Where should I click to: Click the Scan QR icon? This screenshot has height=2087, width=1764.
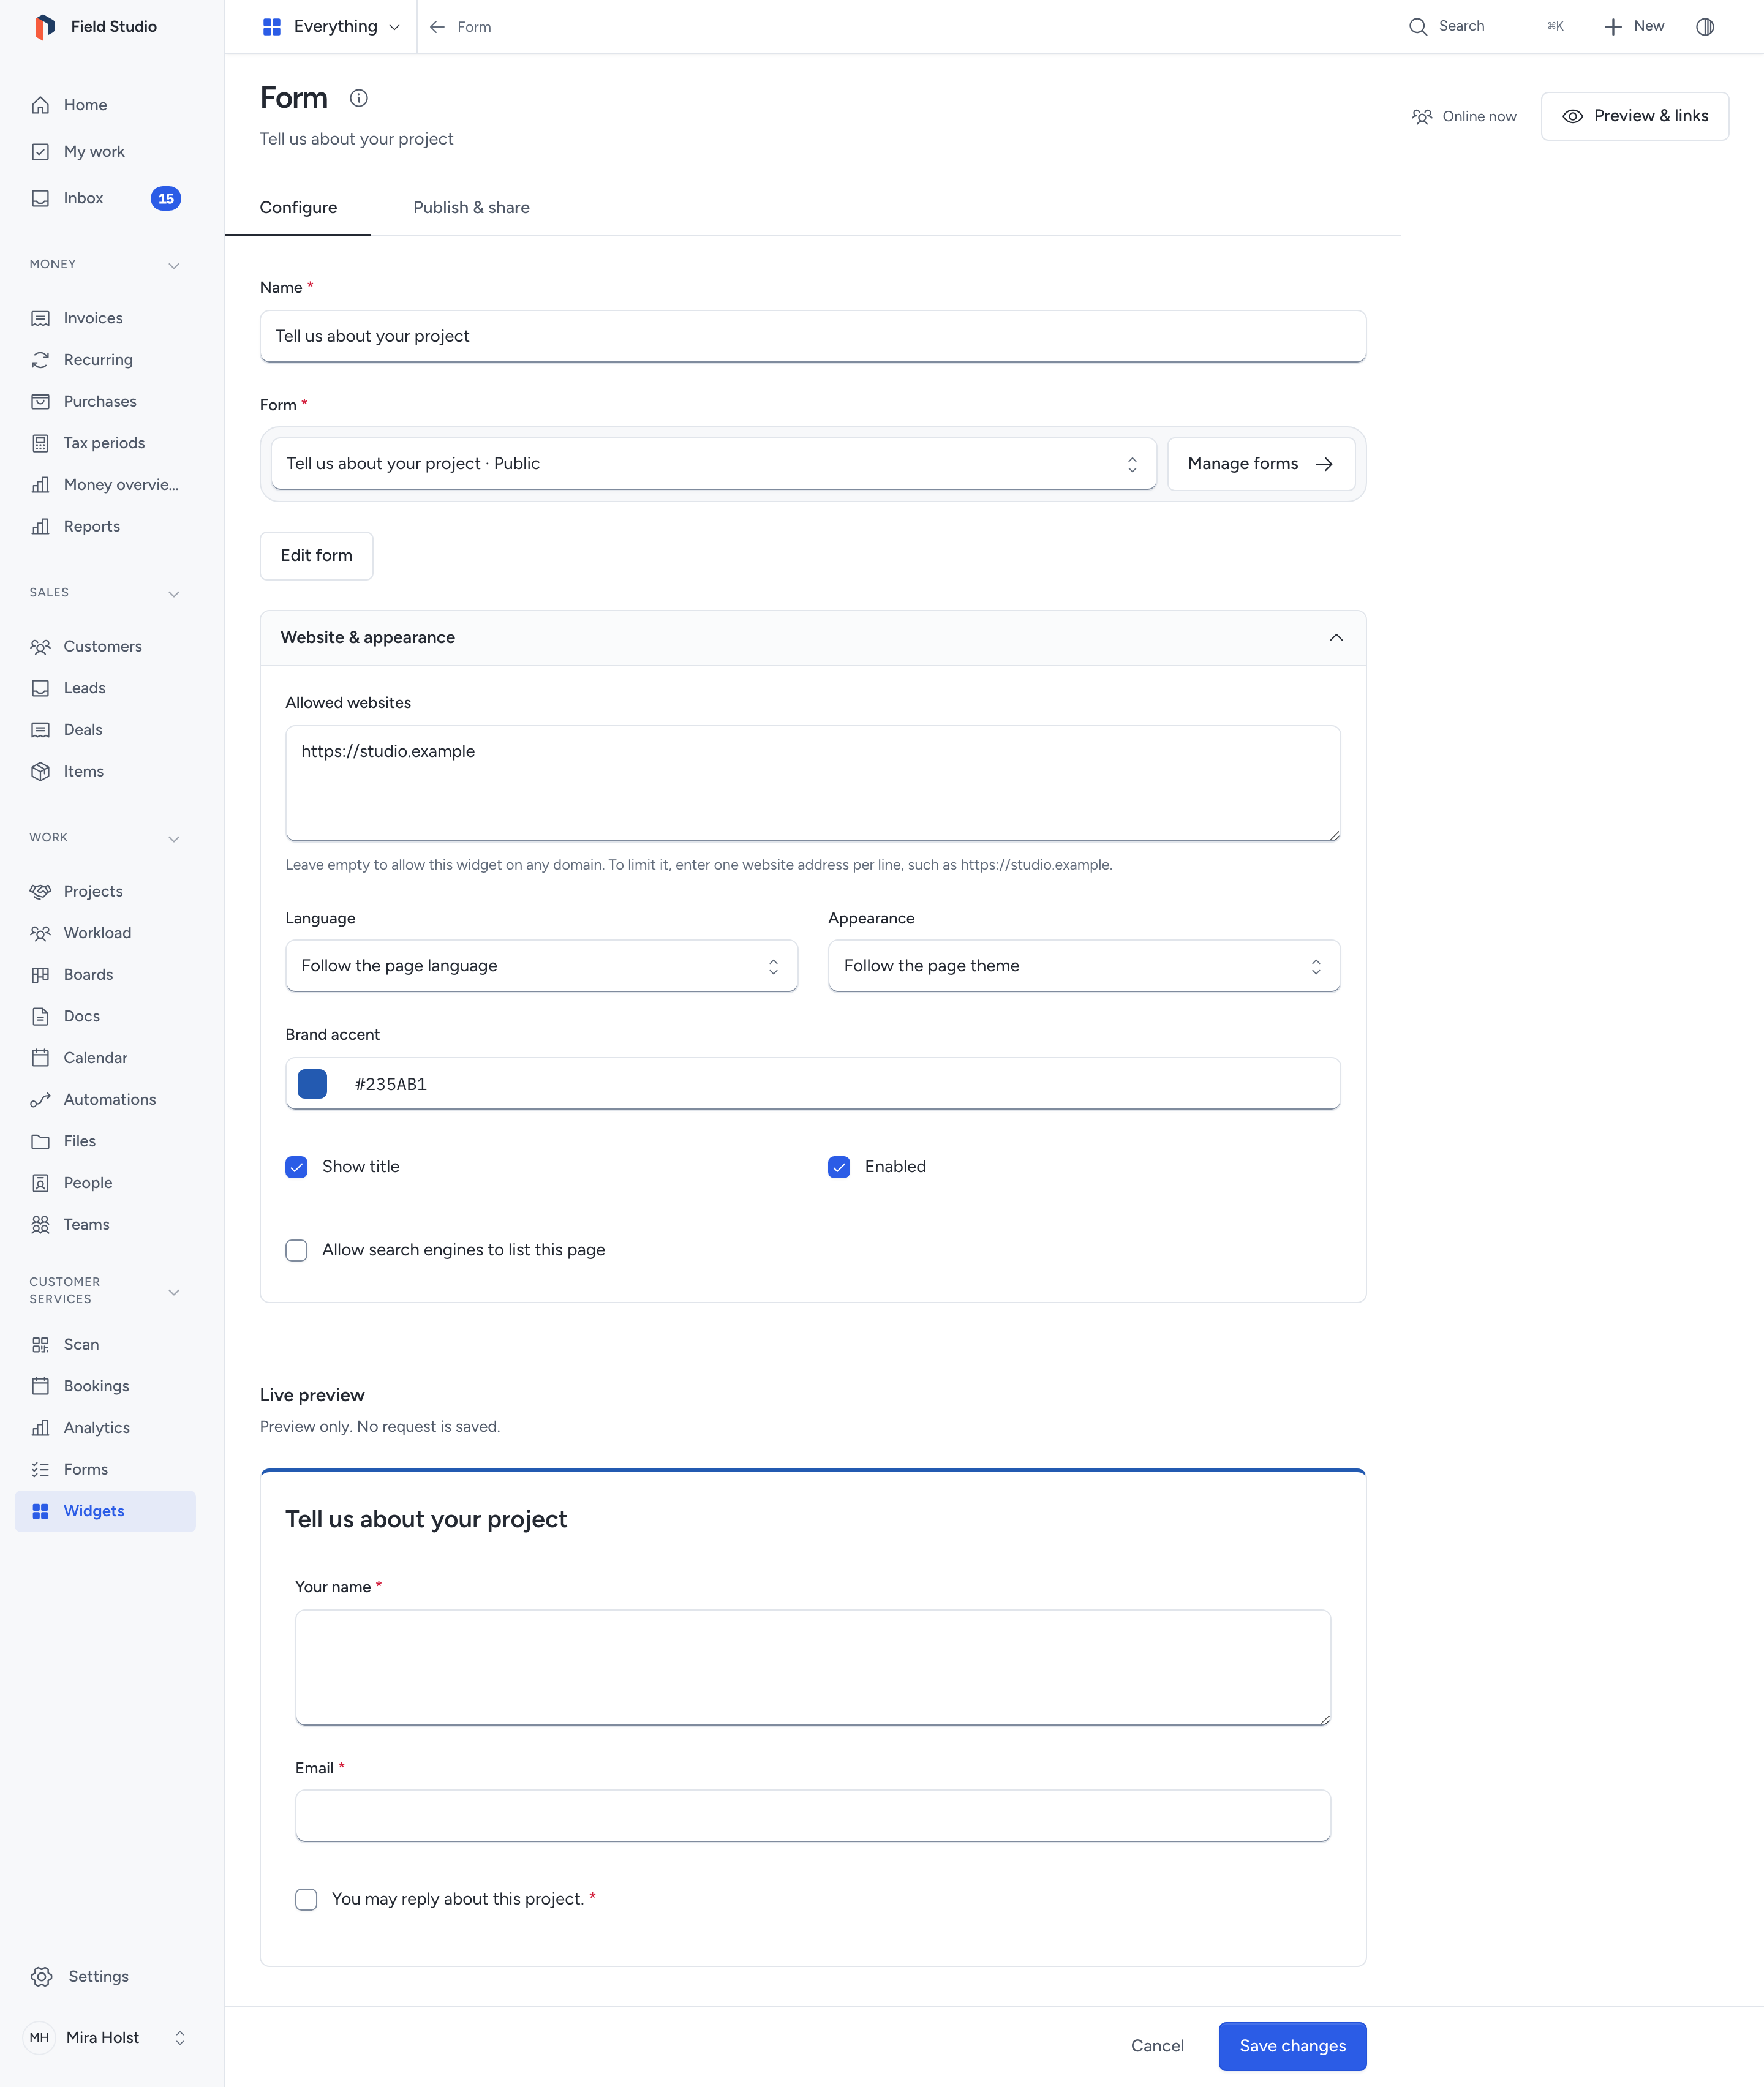tap(40, 1344)
